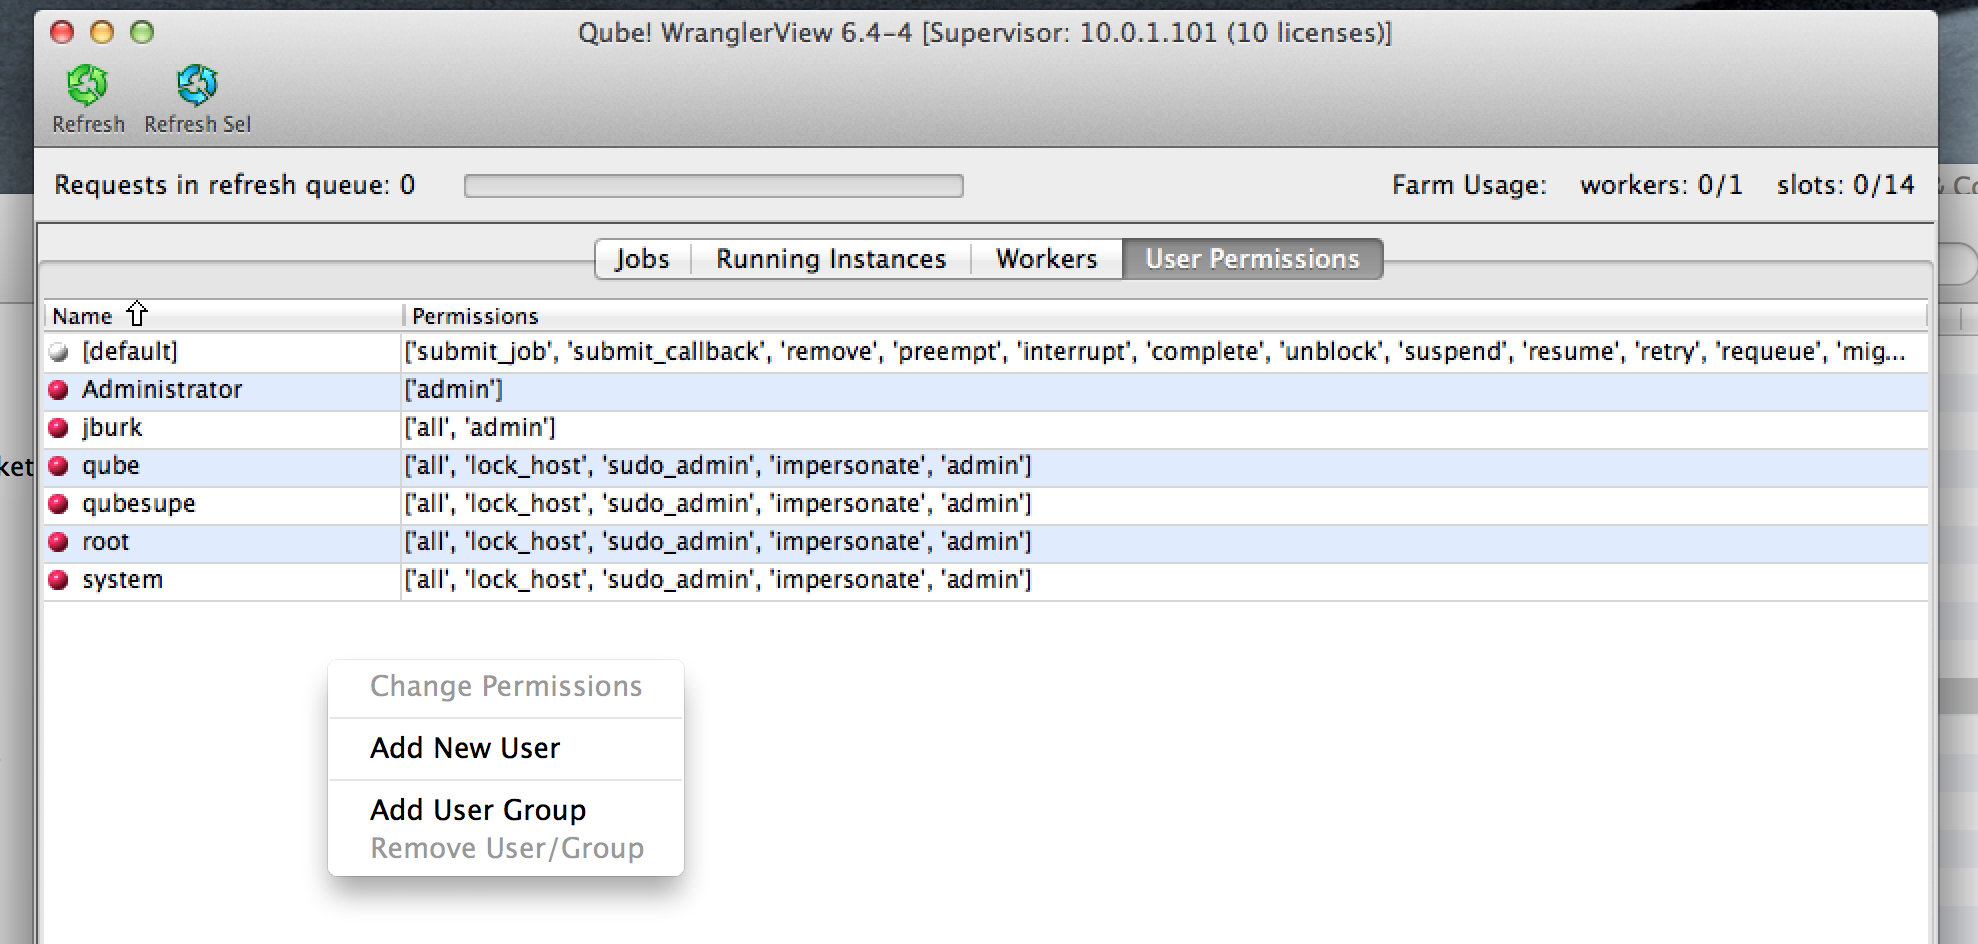1978x944 pixels.
Task: Click the red ball beside qube
Action: coord(59,466)
